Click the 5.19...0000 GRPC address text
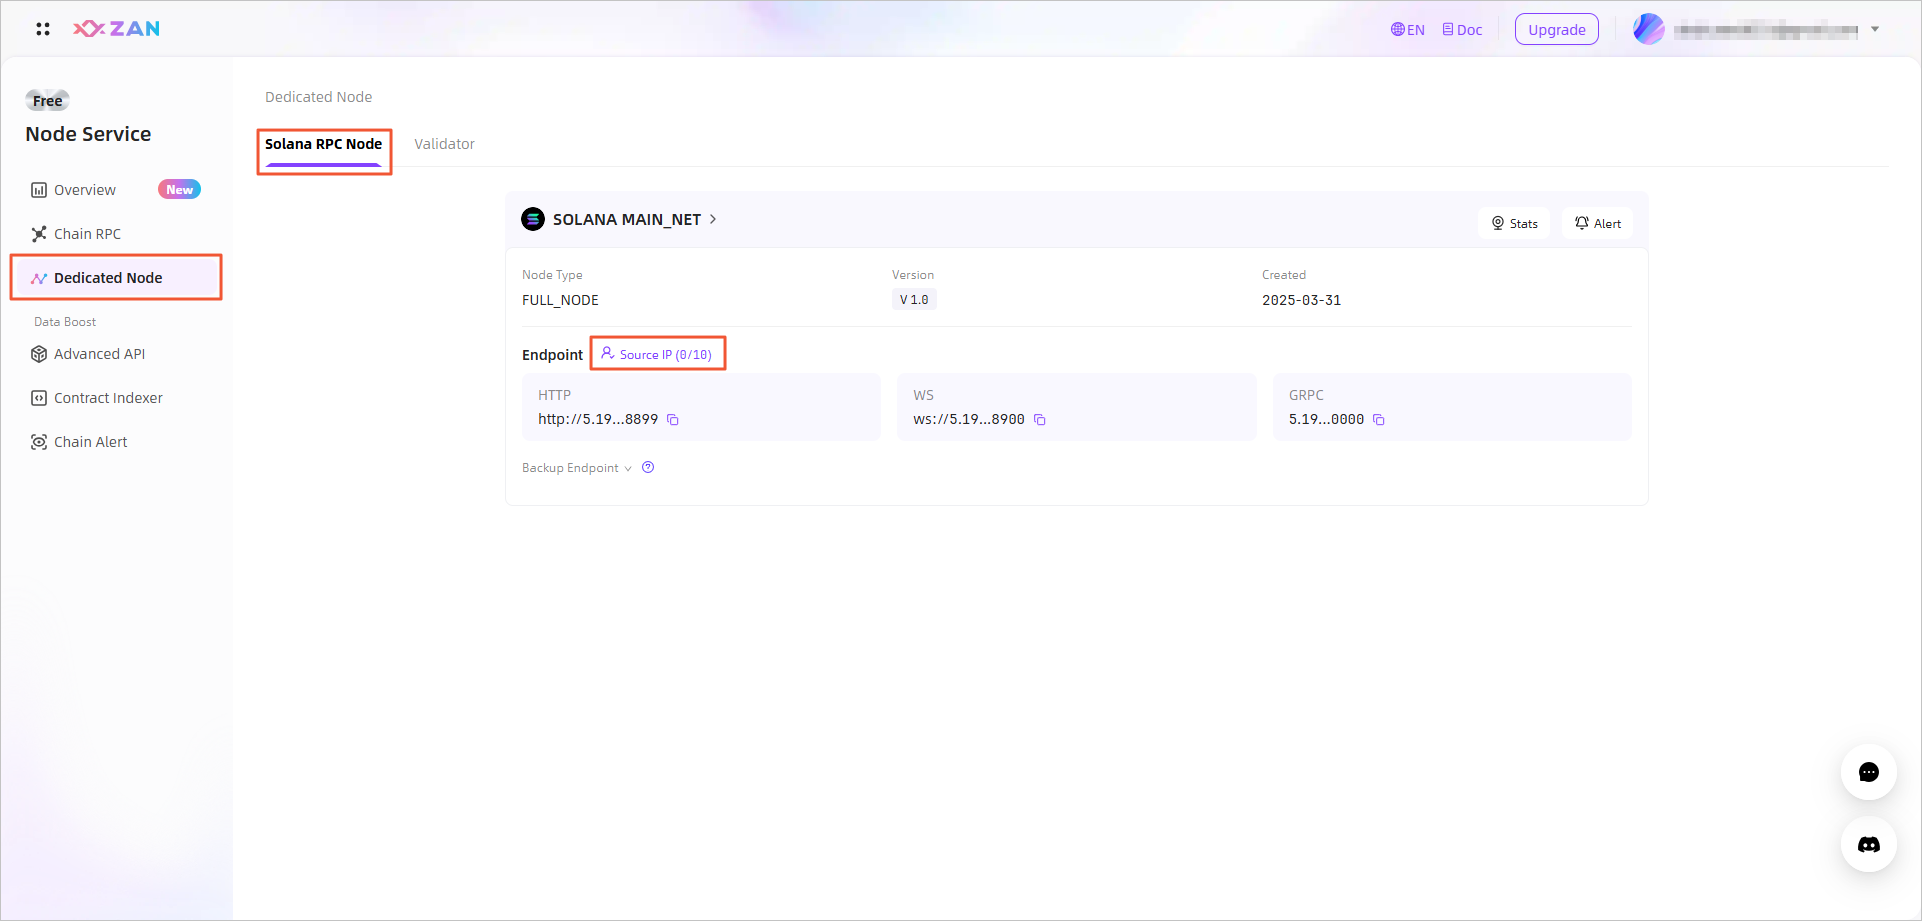Viewport: 1922px width, 921px height. 1326,419
